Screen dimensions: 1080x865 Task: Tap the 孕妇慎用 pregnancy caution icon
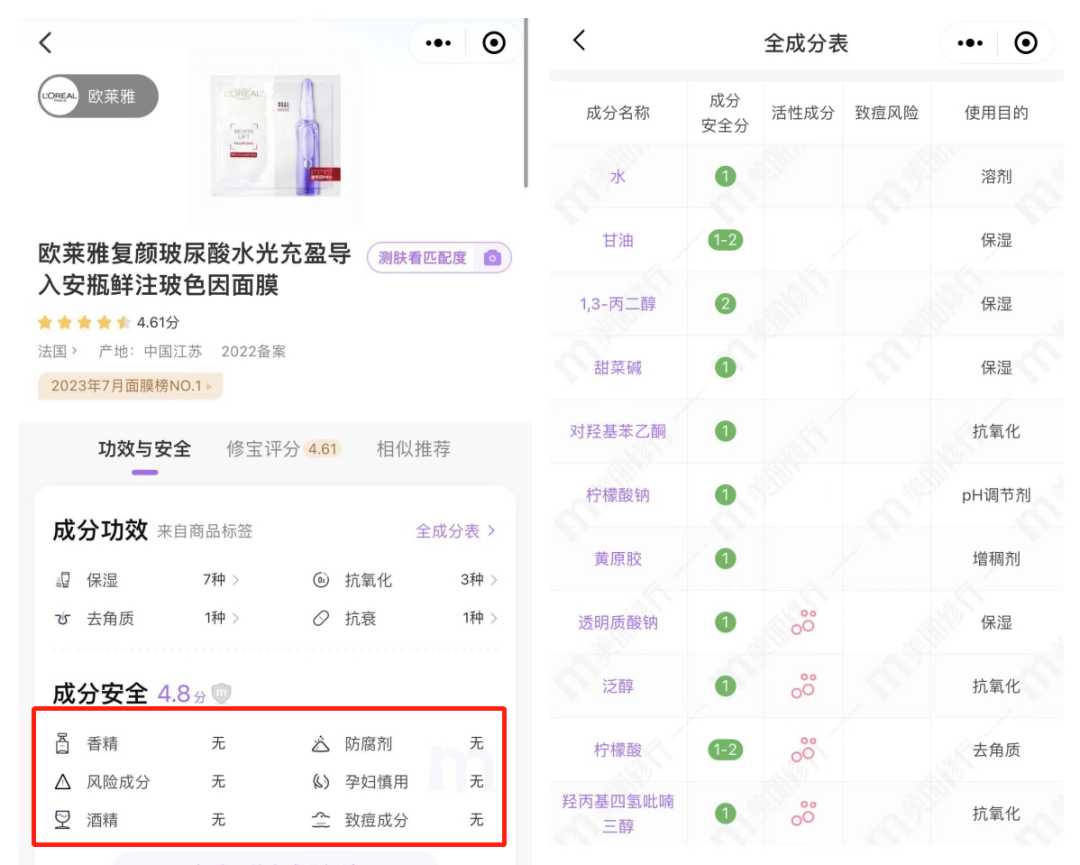[x=321, y=782]
